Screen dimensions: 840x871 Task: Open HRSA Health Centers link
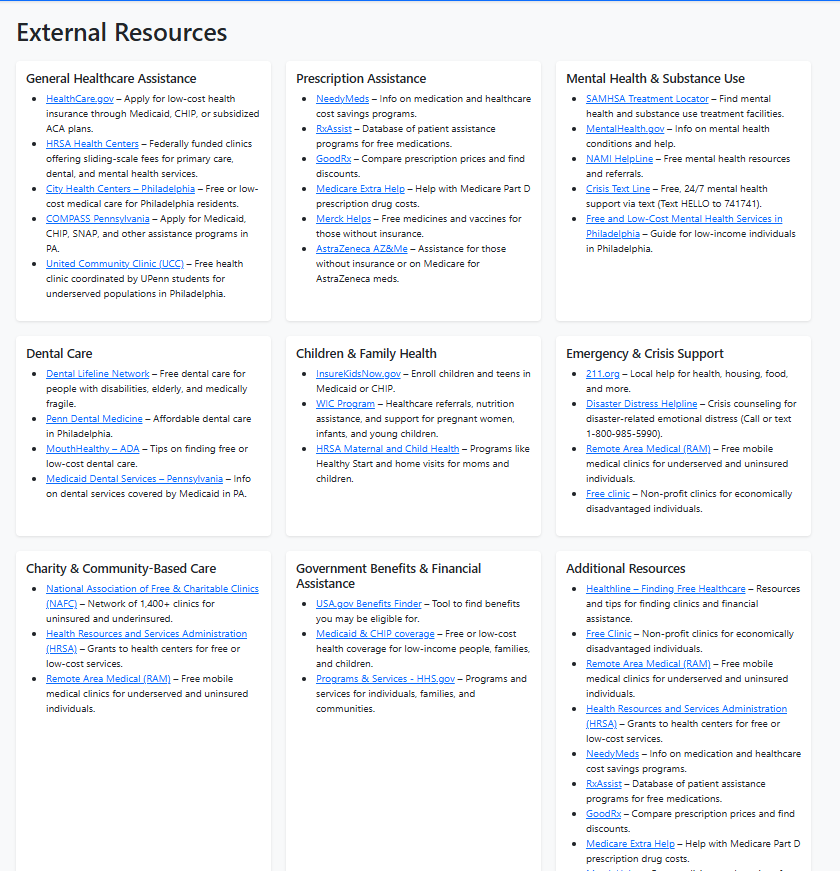(92, 144)
